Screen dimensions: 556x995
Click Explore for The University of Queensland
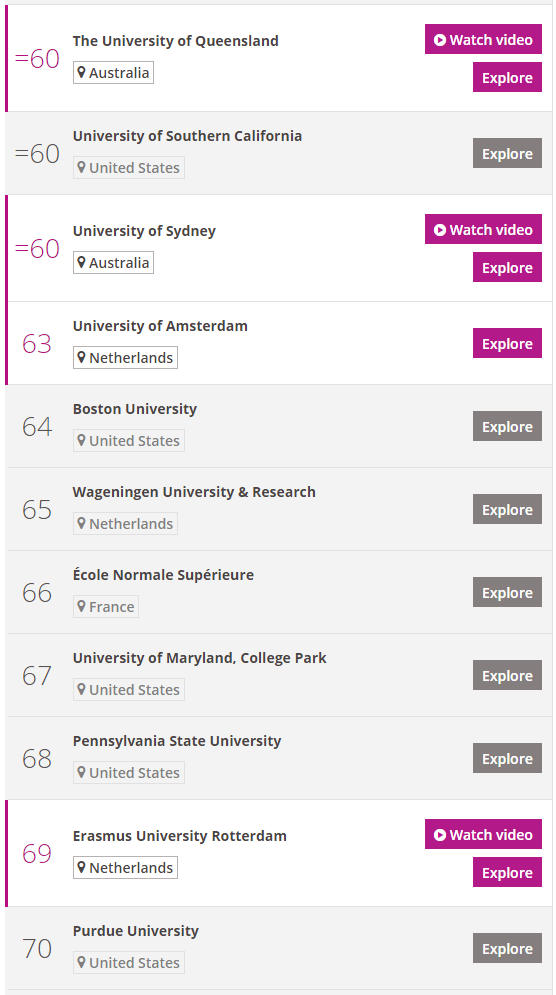507,77
